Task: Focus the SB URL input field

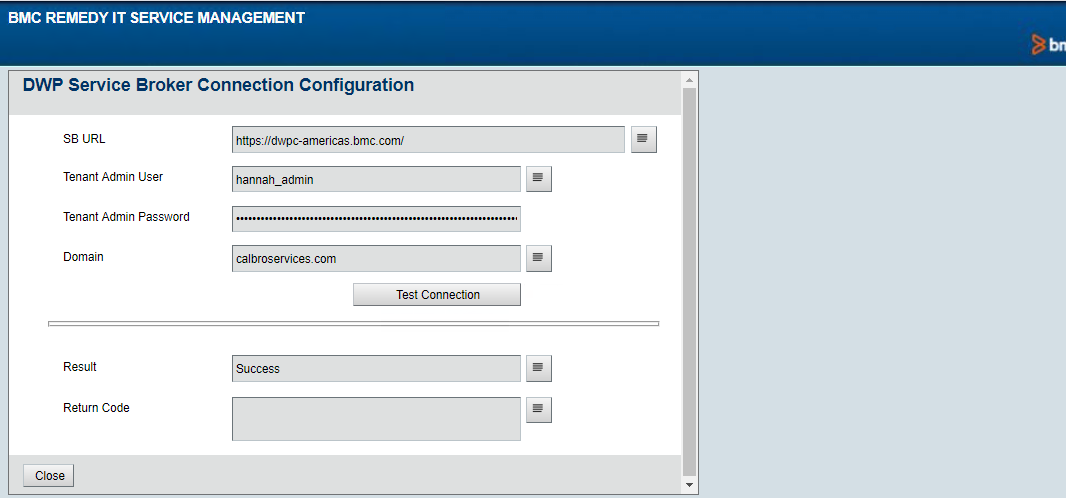Action: 428,140
